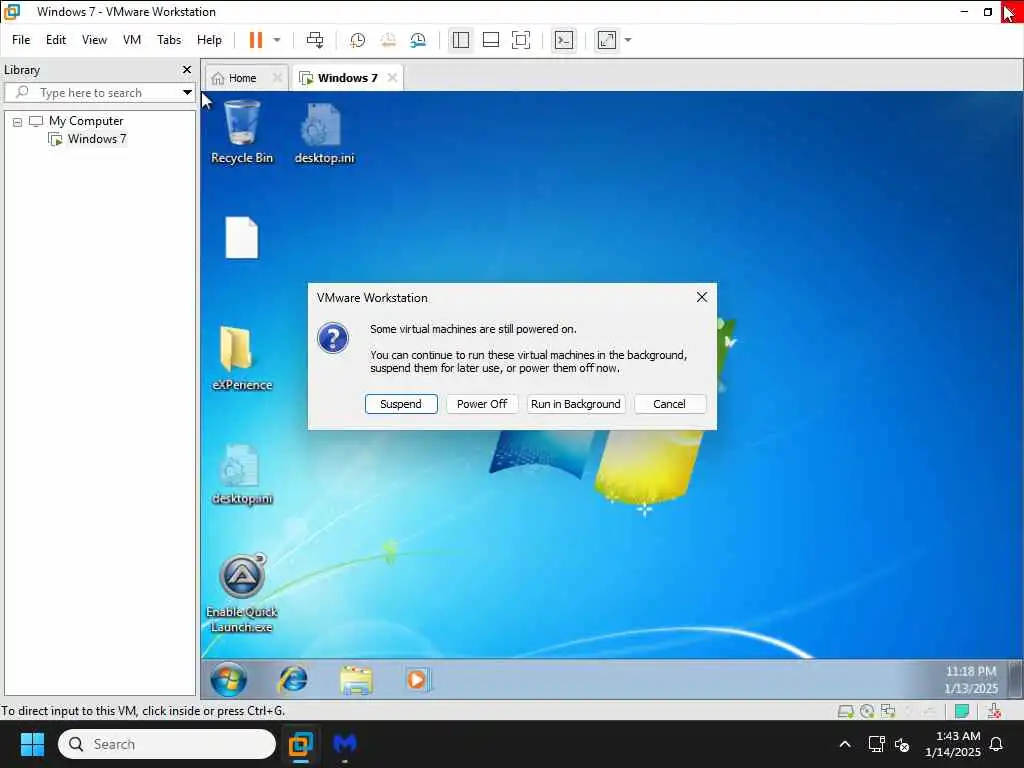This screenshot has width=1024, height=768.
Task: Revert the virtual machine to its snapshot
Action: pos(388,40)
